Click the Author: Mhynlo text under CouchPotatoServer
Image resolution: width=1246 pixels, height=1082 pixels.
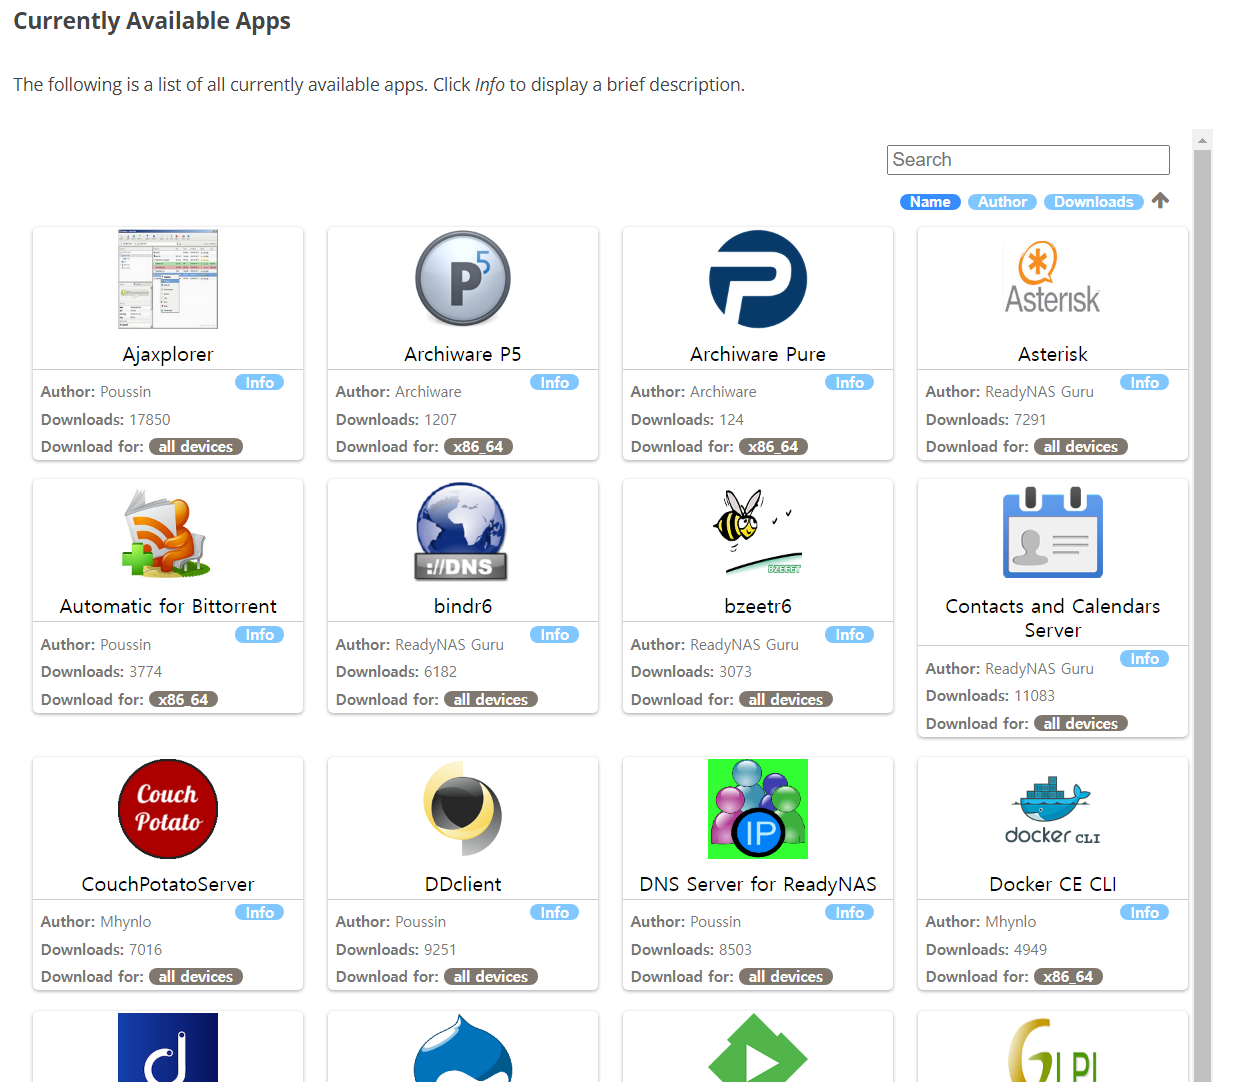coord(96,922)
